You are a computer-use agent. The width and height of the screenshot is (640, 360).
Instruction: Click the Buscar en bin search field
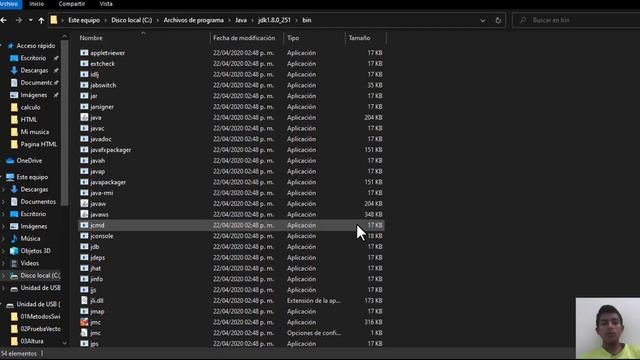click(576, 20)
